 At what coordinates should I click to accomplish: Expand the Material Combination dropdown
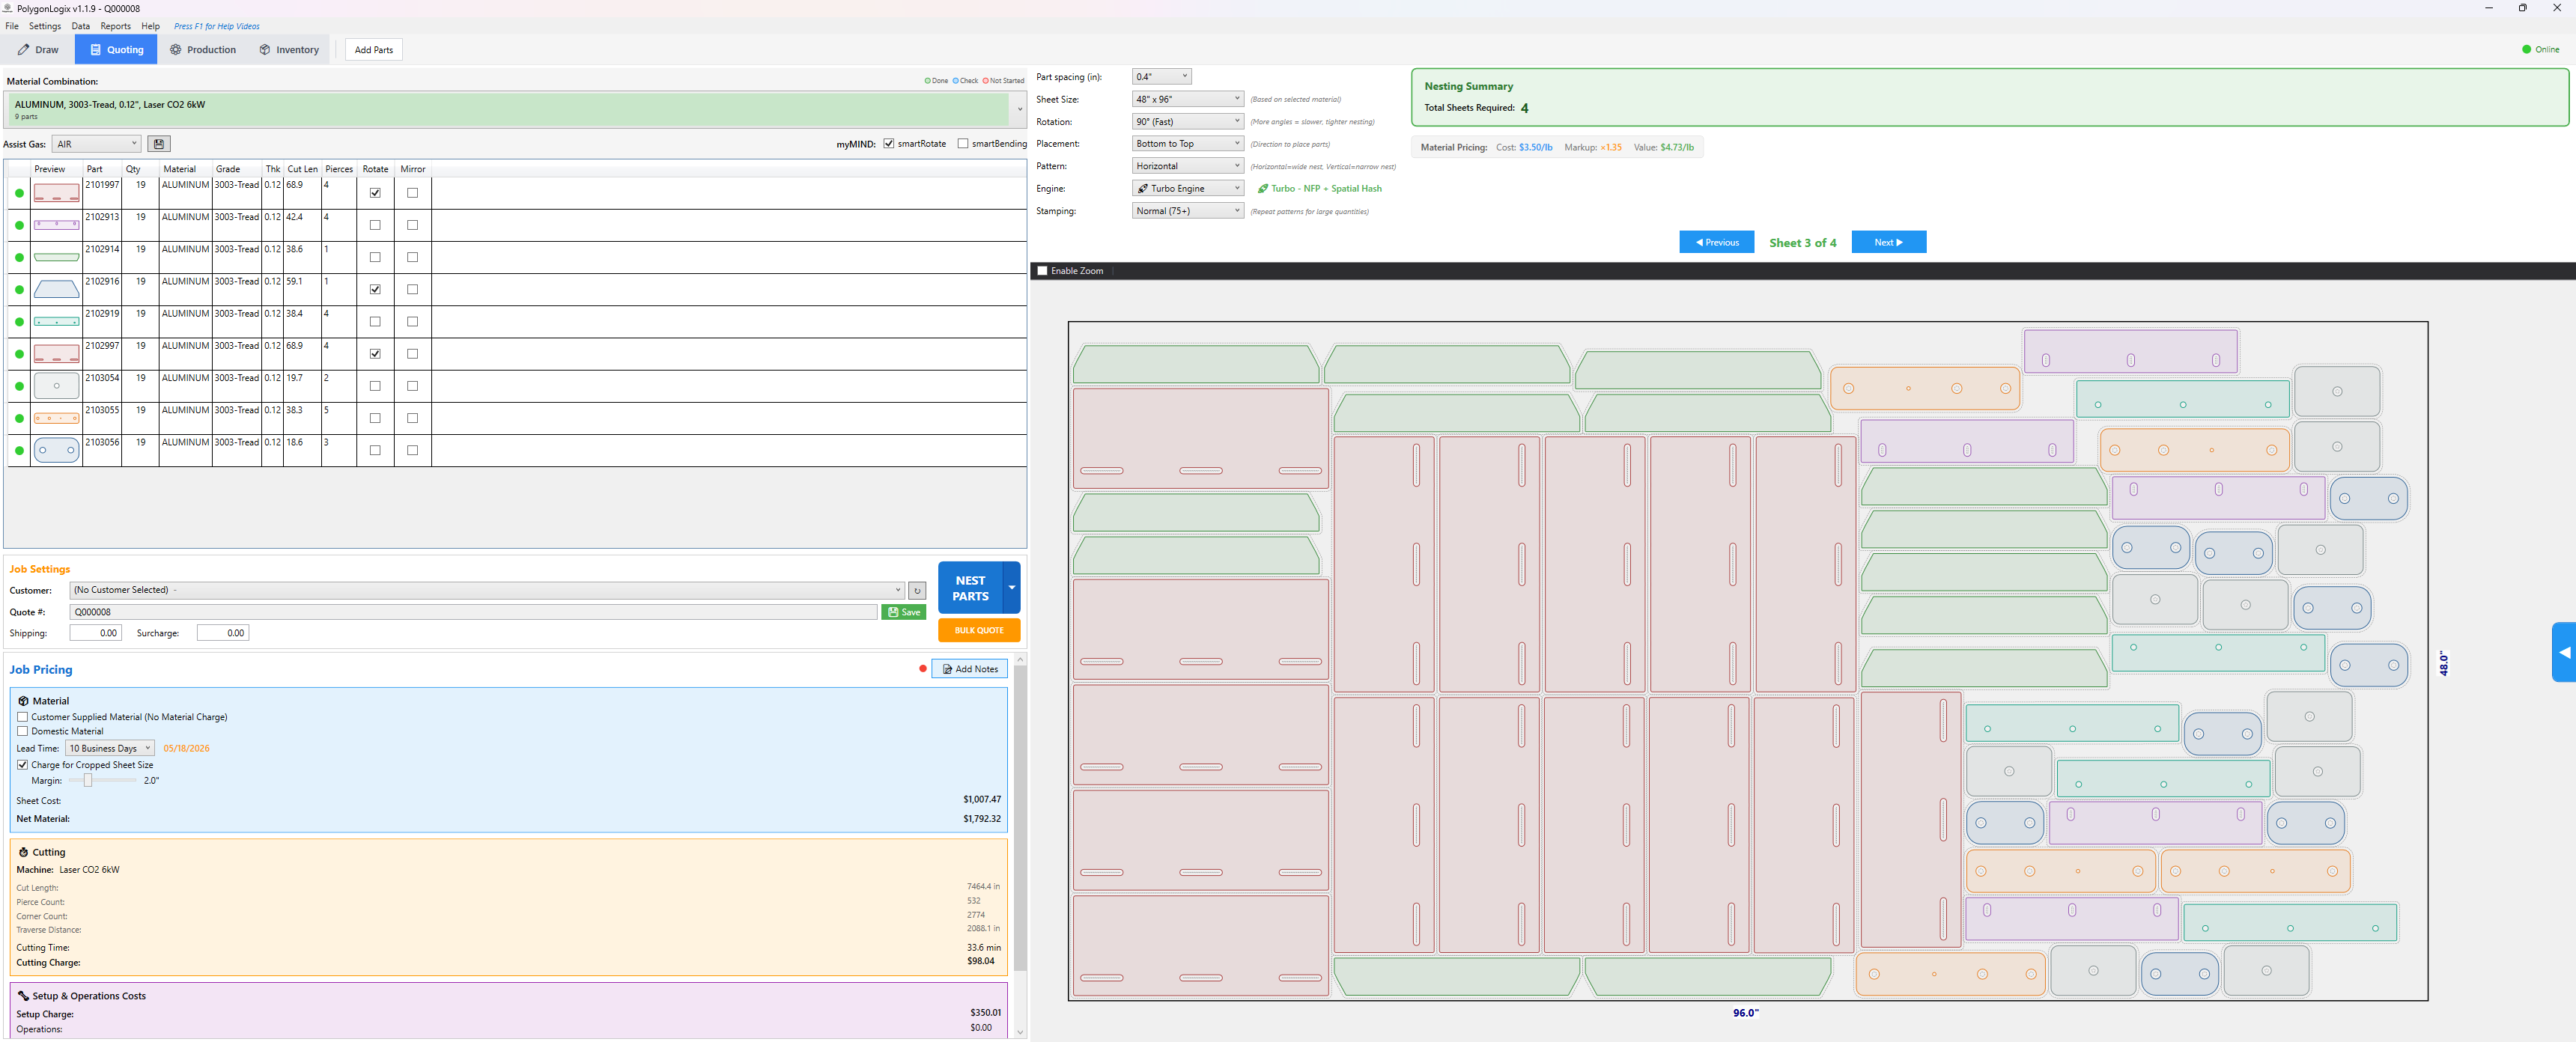point(1019,110)
